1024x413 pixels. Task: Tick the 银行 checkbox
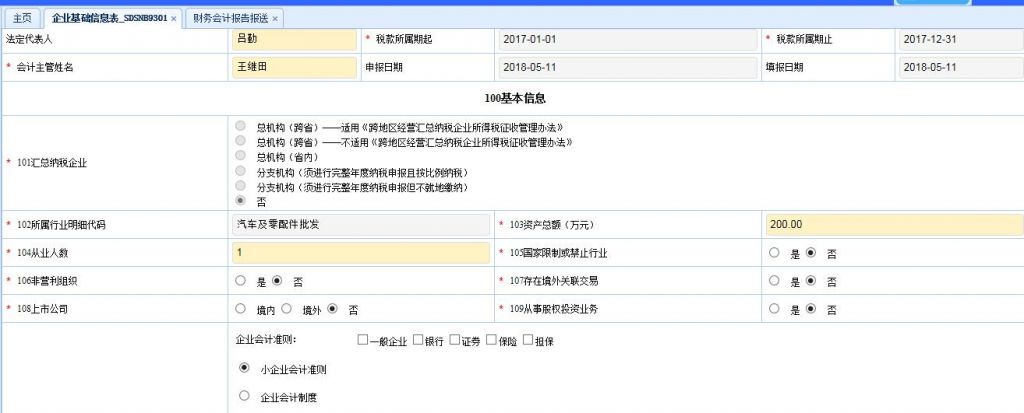[418, 340]
